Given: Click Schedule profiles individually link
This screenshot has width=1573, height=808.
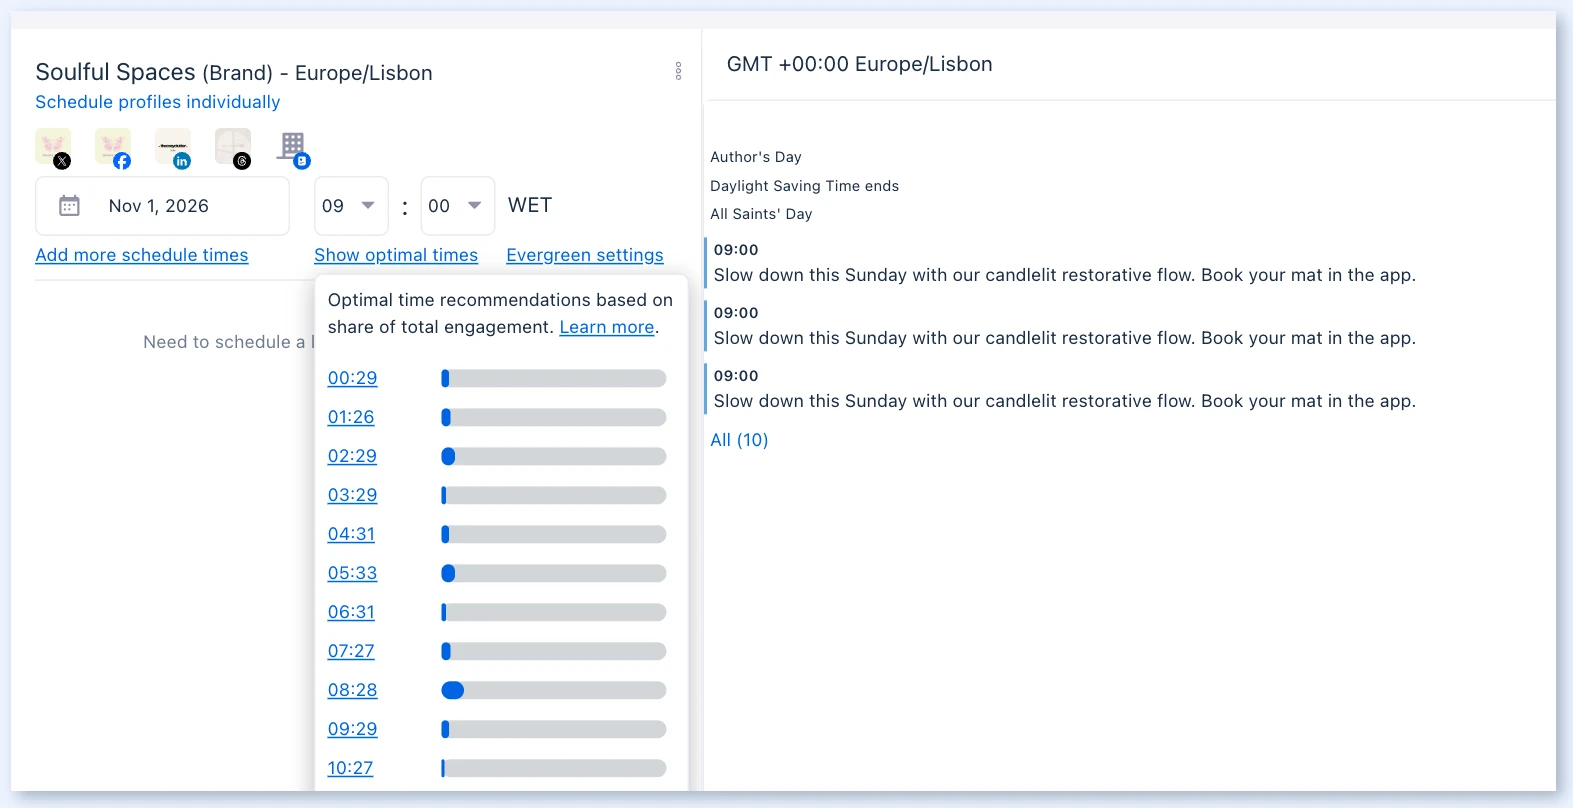Looking at the screenshot, I should click(x=158, y=102).
